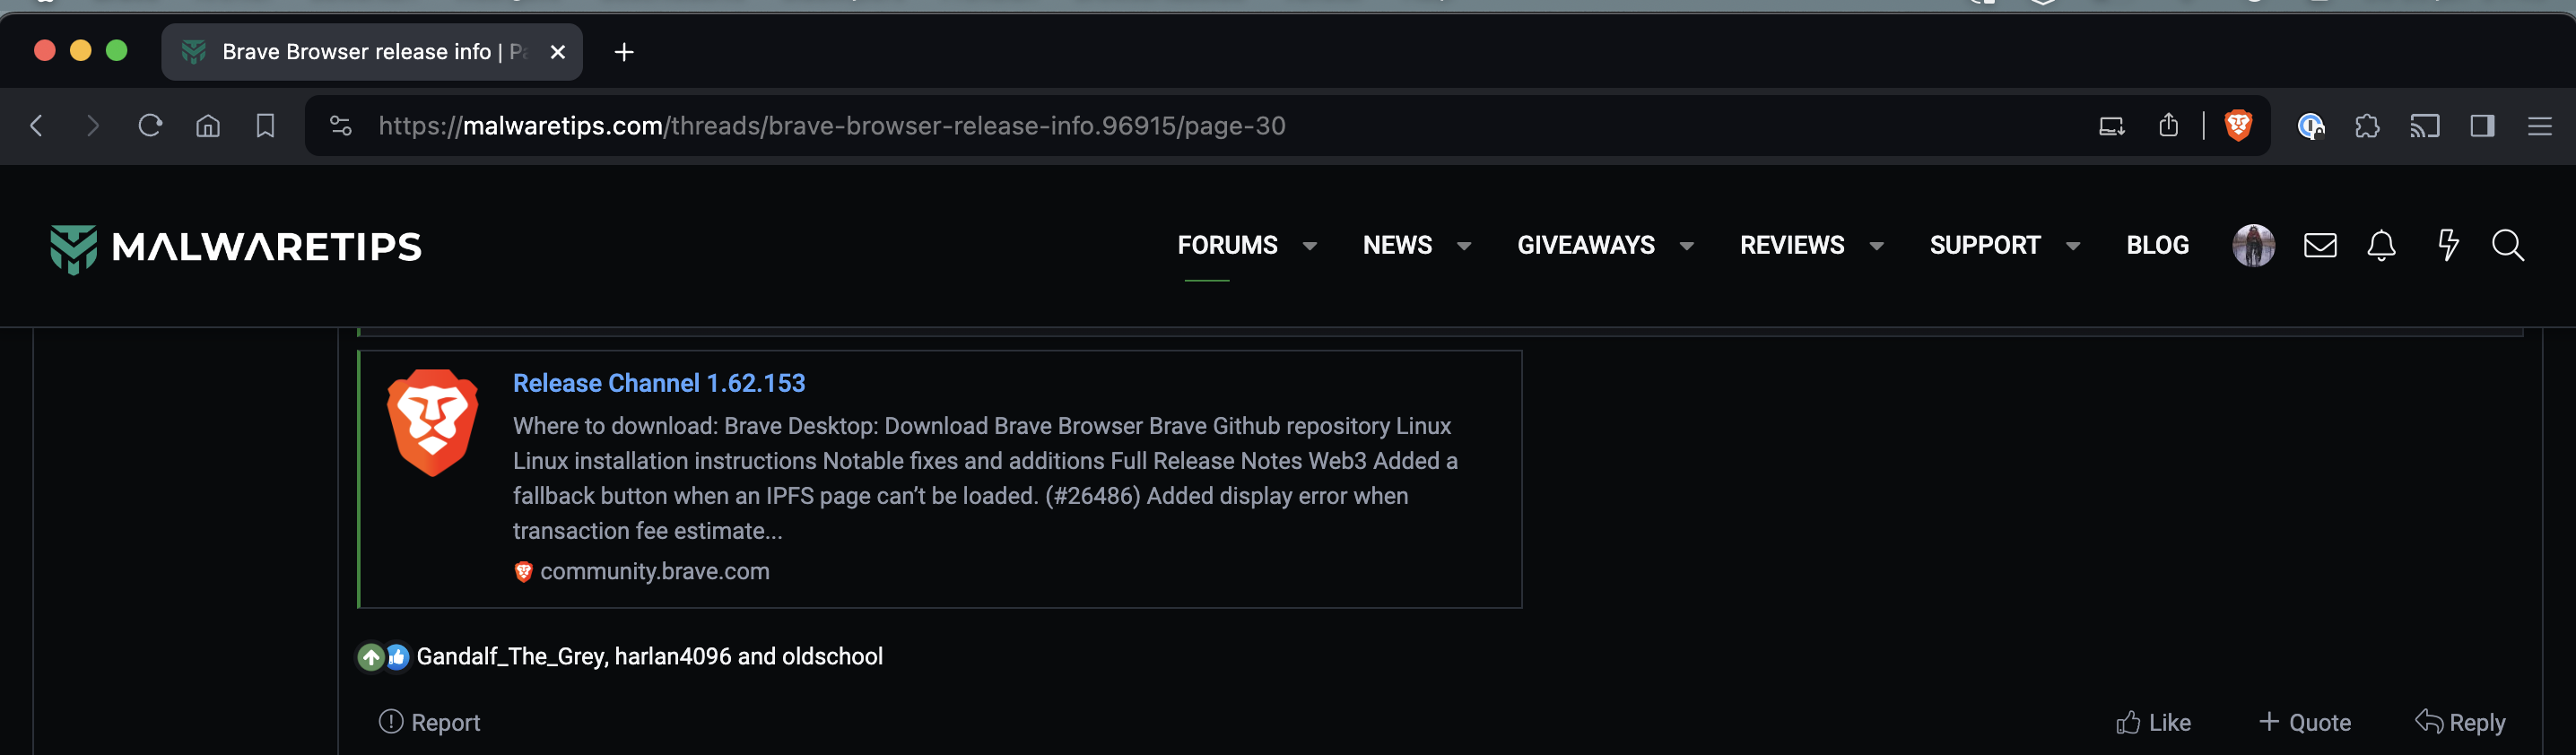Click the Cast media icon
Image resolution: width=2576 pixels, height=755 pixels.
click(x=2425, y=126)
